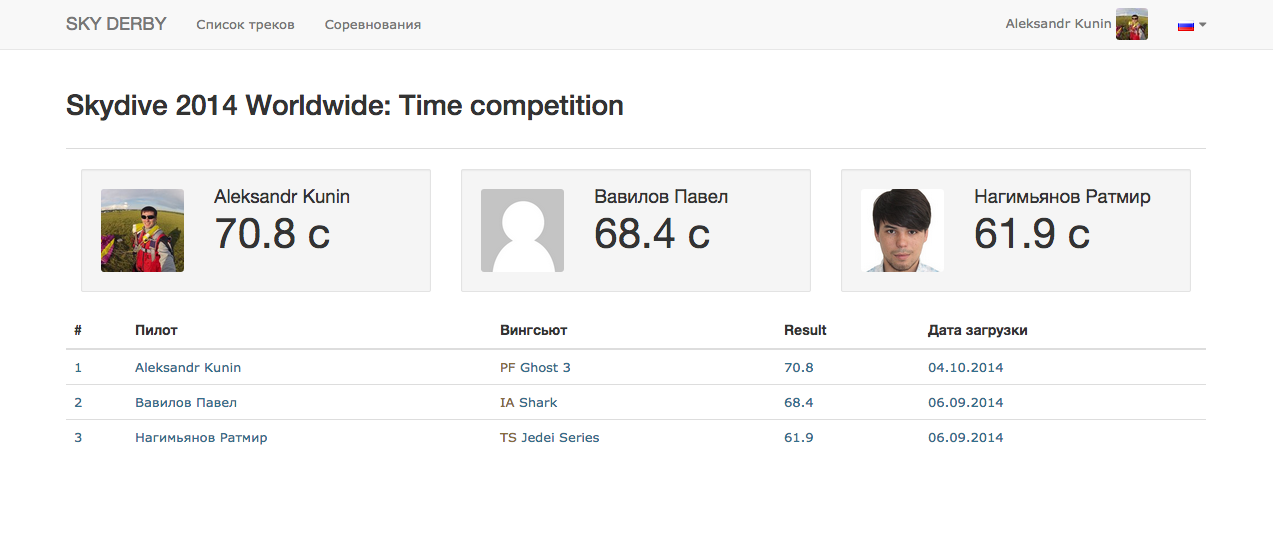1273x540 pixels.
Task: Select the TS Jedei Series wingsuit link
Action: tap(550, 437)
